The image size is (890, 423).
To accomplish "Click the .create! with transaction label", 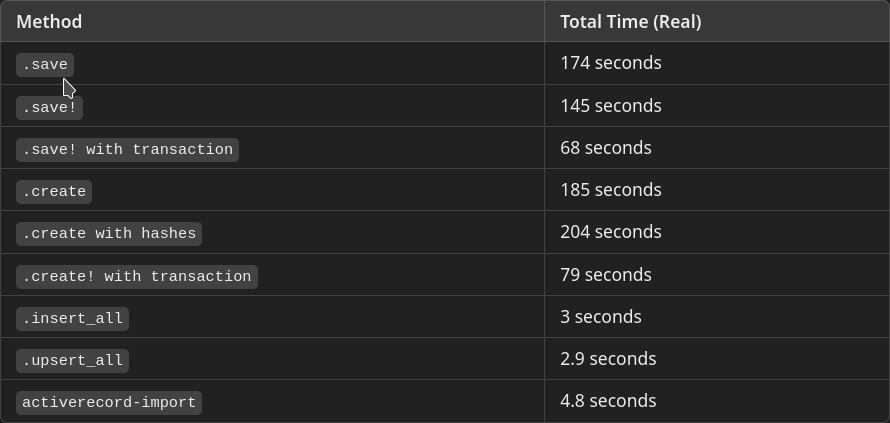I will point(136,276).
